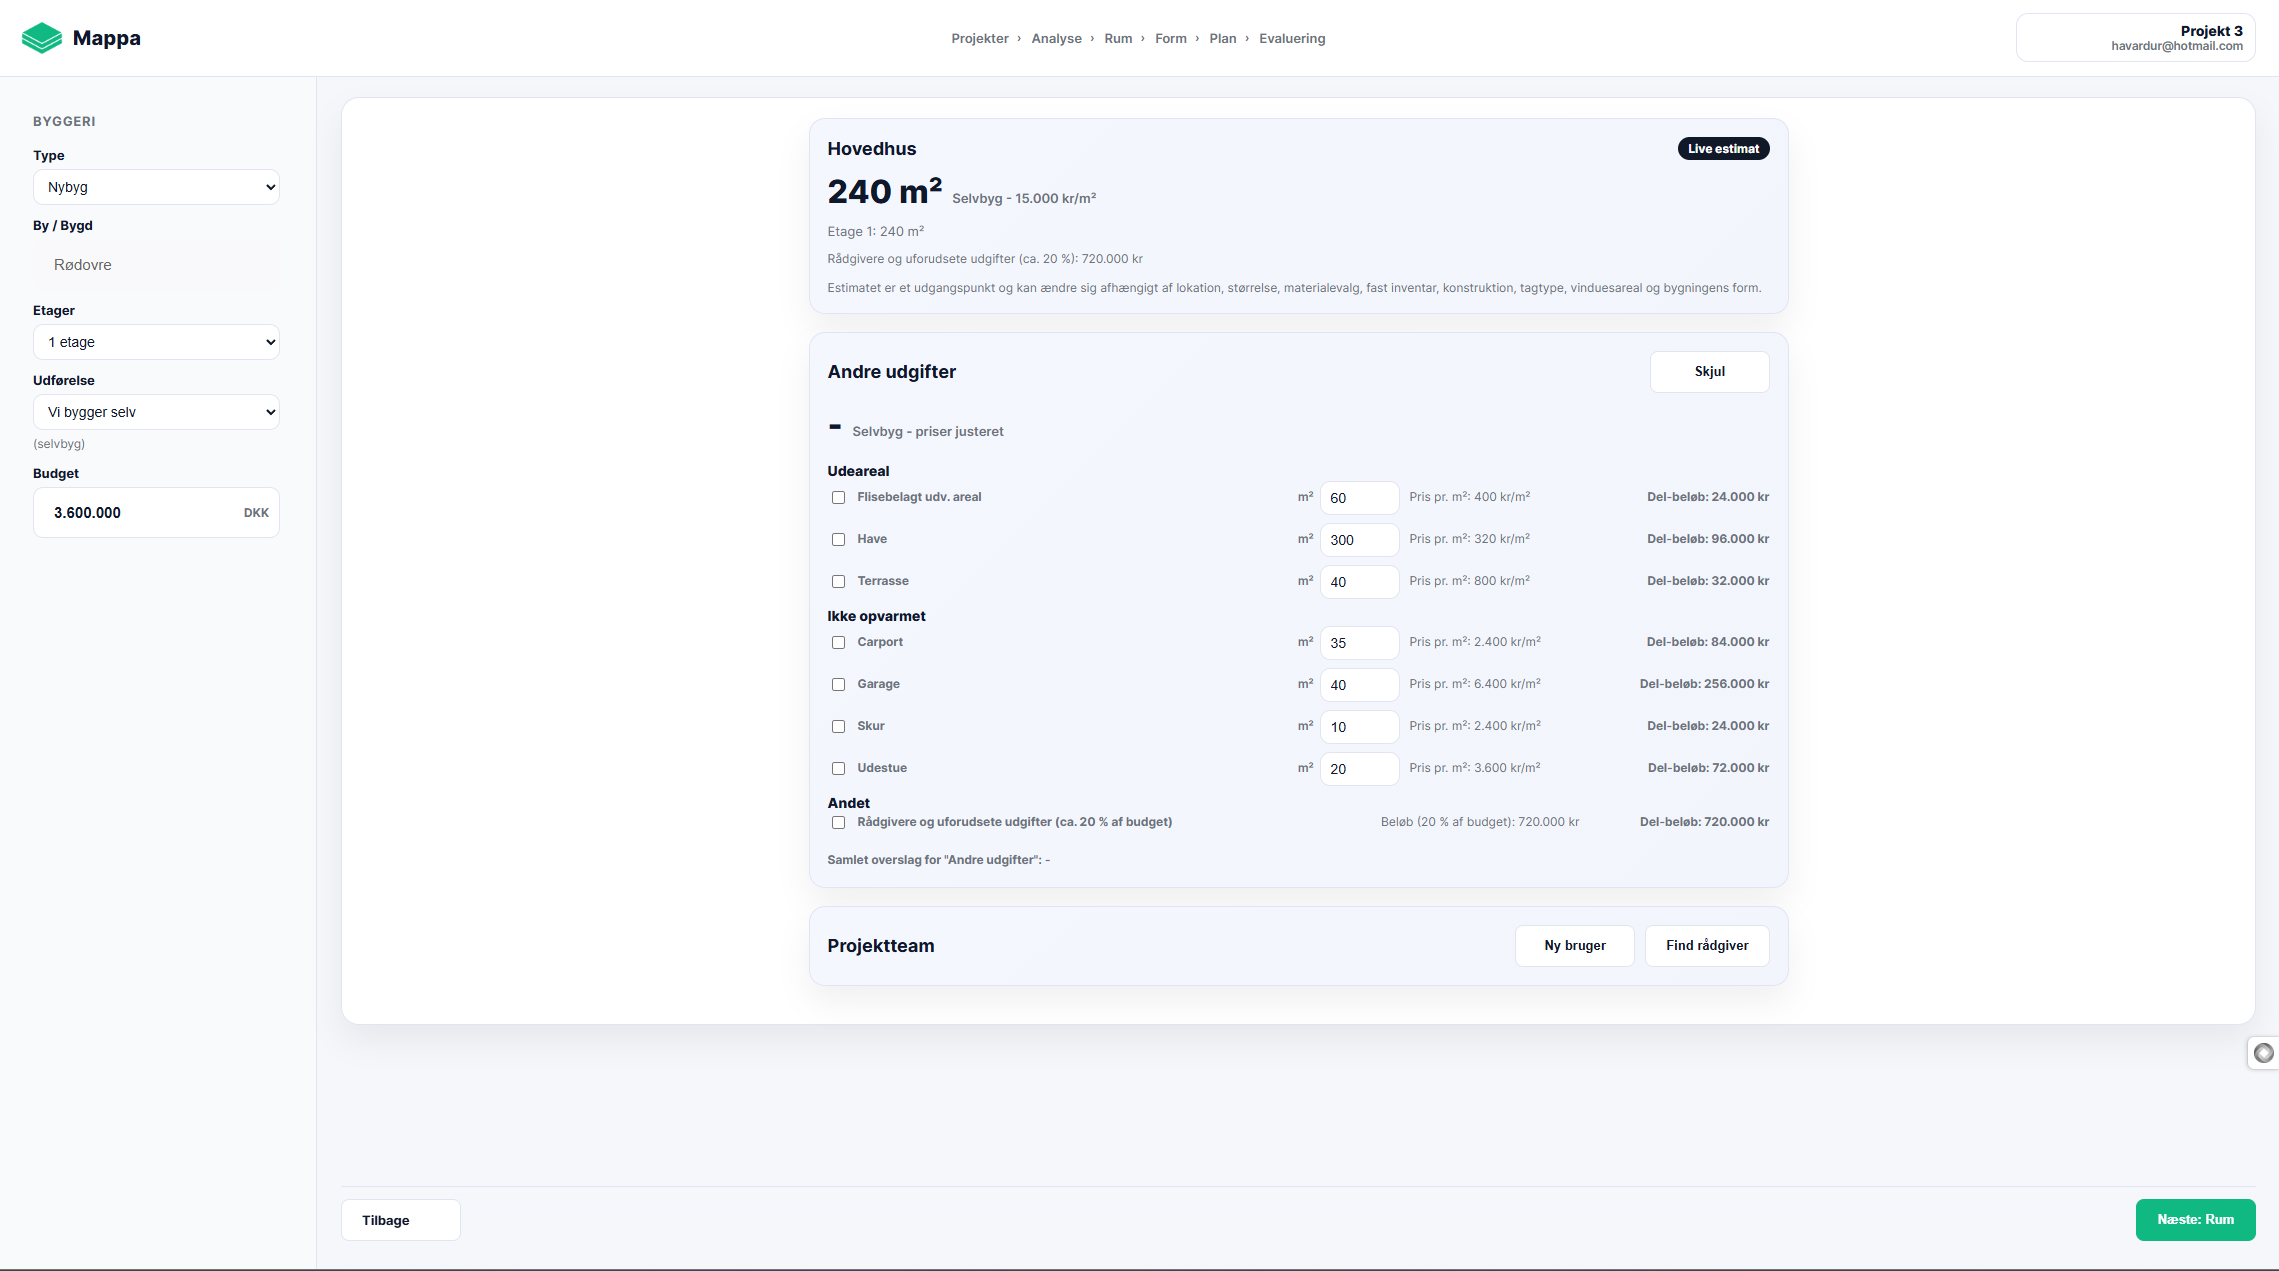The height and width of the screenshot is (1271, 2279).
Task: Collapse the Selvbyg priser justeret minus icon
Action: pyautogui.click(x=835, y=428)
